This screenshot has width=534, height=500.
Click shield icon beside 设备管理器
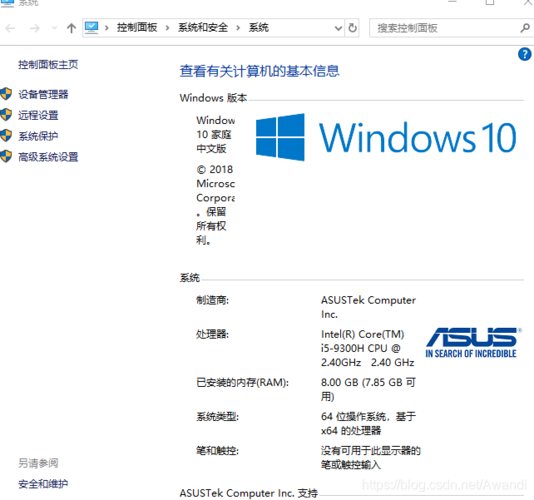coord(6,94)
